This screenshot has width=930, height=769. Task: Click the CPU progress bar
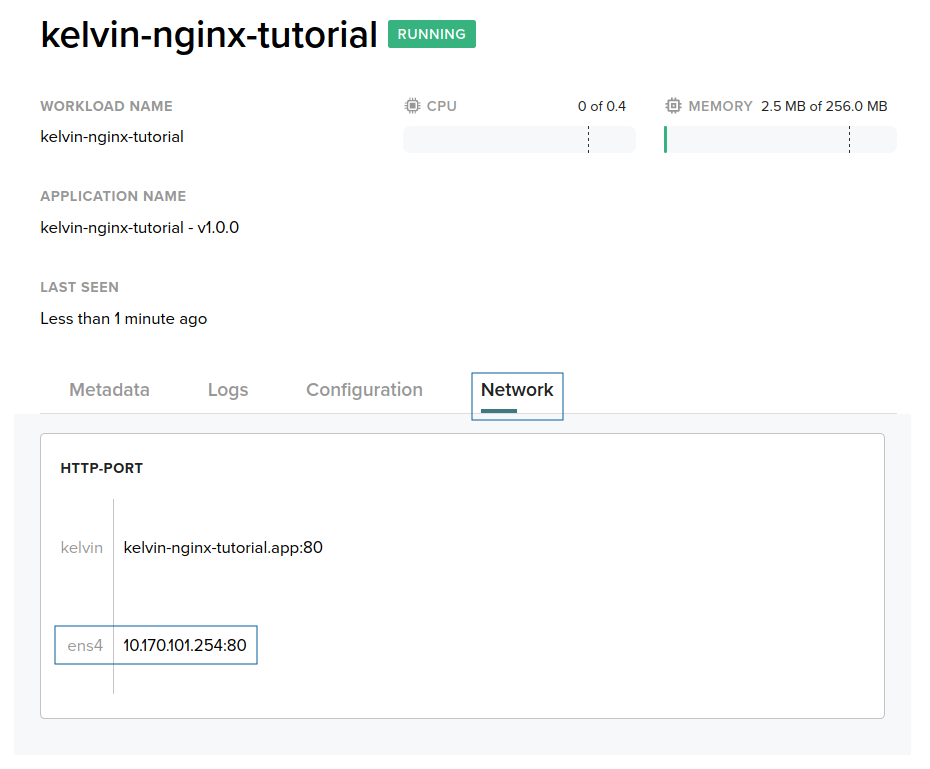point(519,139)
